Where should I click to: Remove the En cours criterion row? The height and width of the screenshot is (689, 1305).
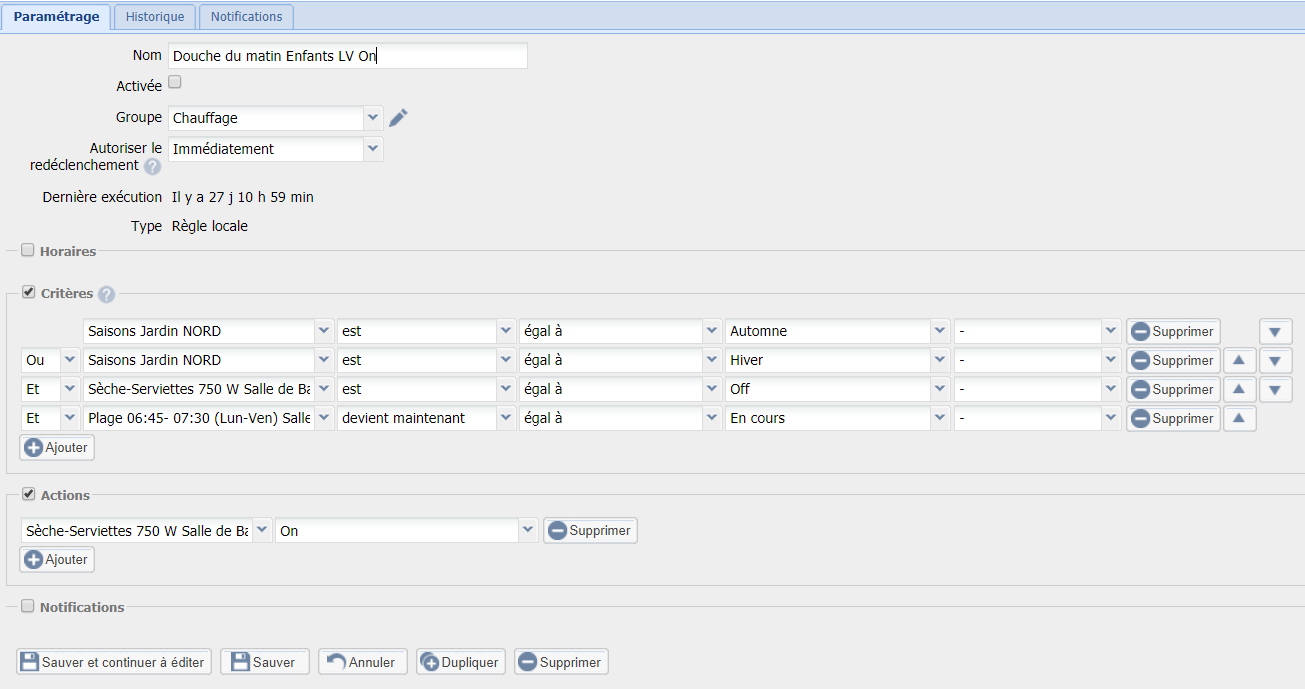1173,418
